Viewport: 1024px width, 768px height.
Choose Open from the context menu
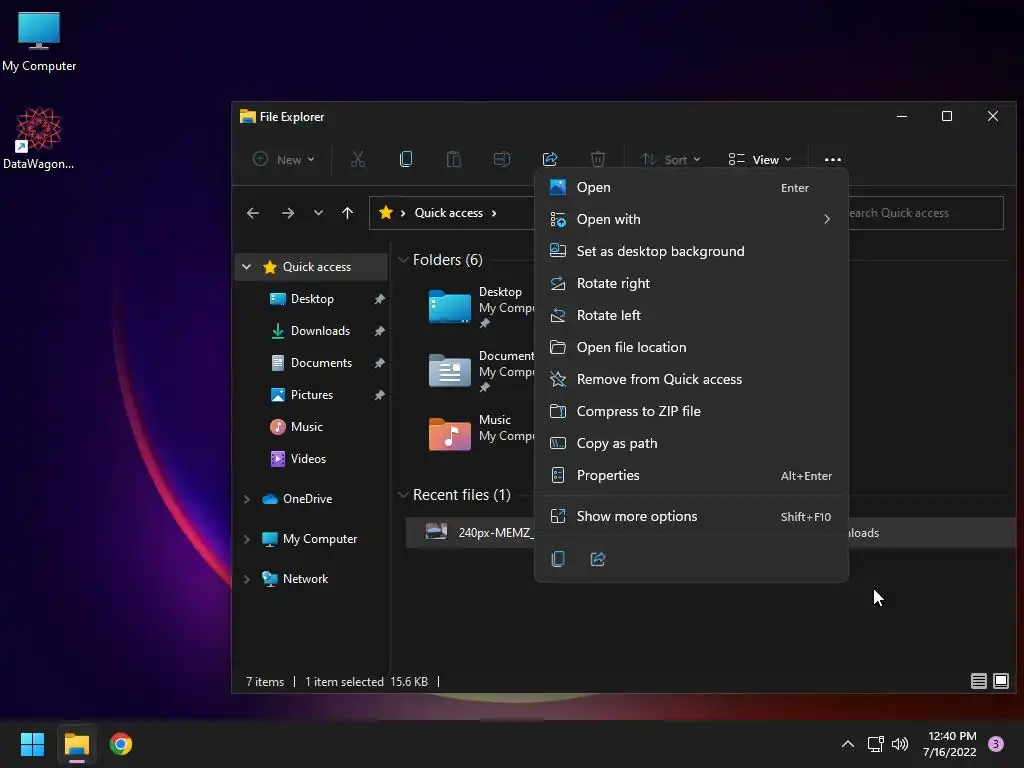point(691,187)
